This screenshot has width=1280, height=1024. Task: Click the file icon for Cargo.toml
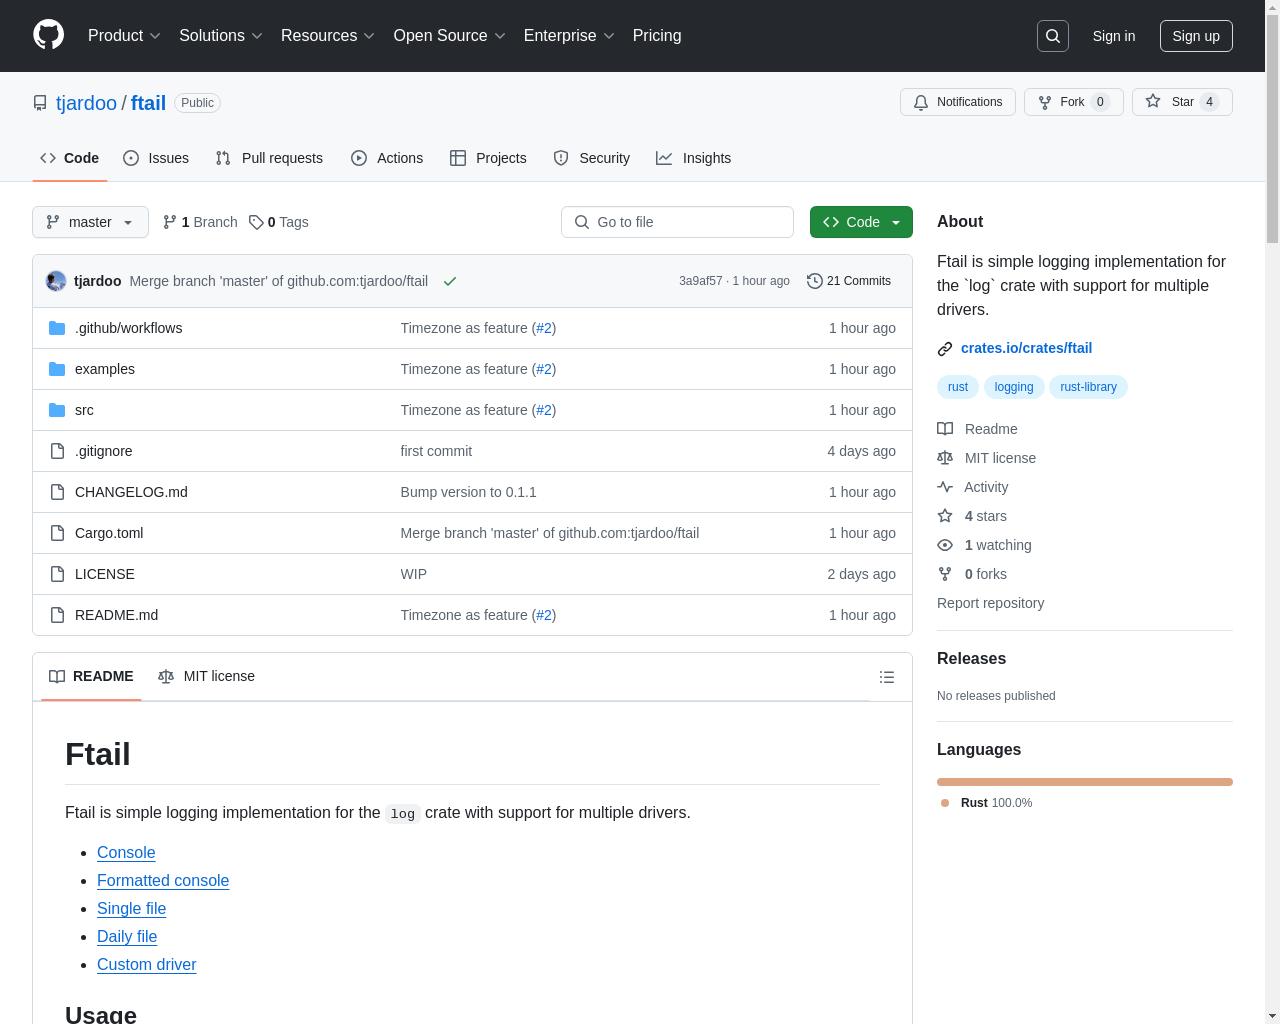[57, 533]
